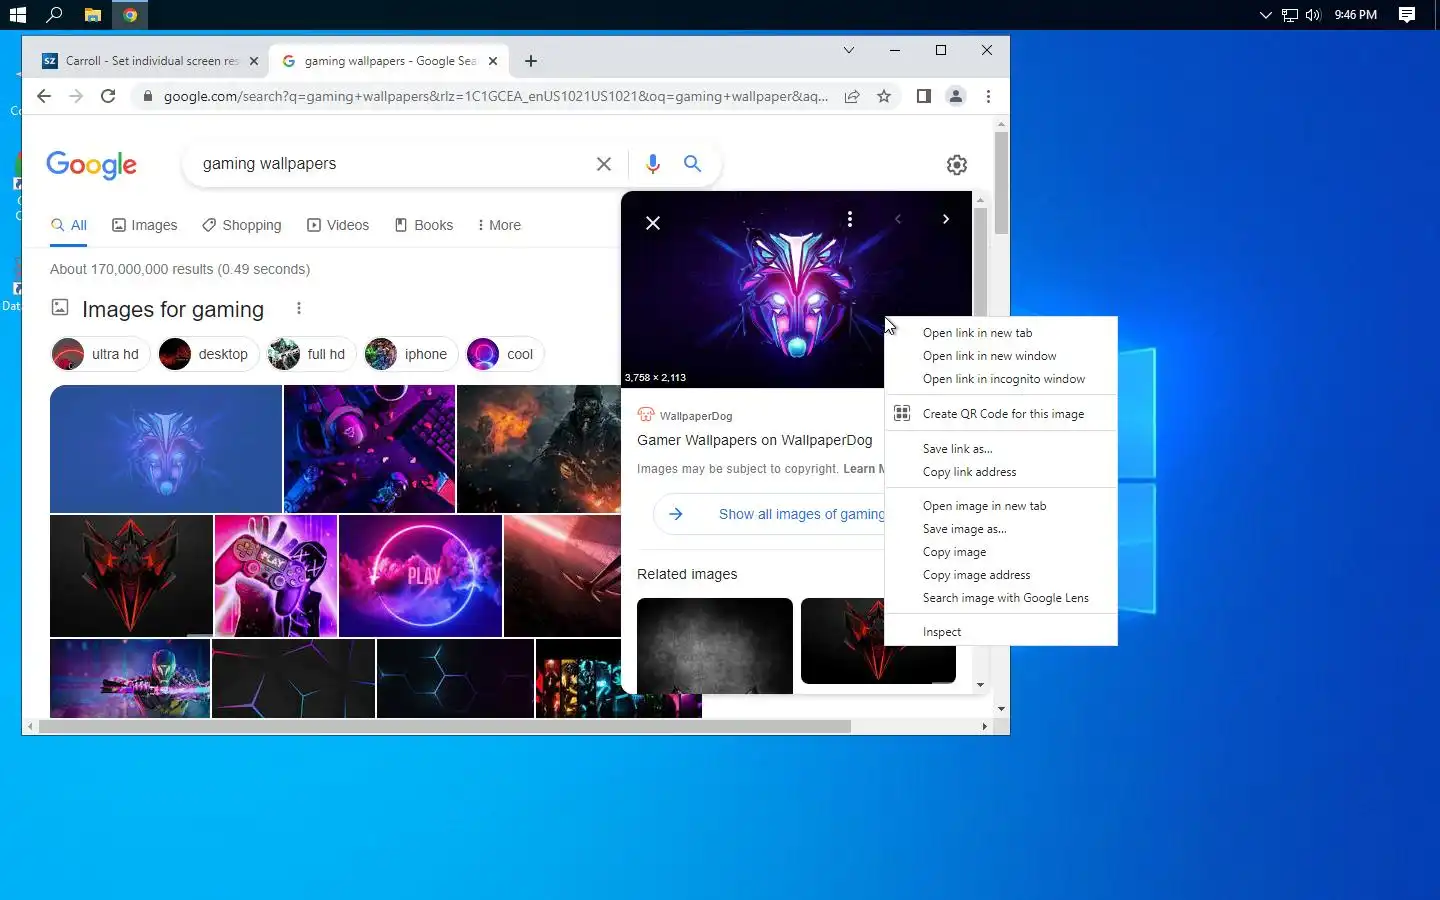Clear the search box with X
The image size is (1440, 900).
(604, 164)
